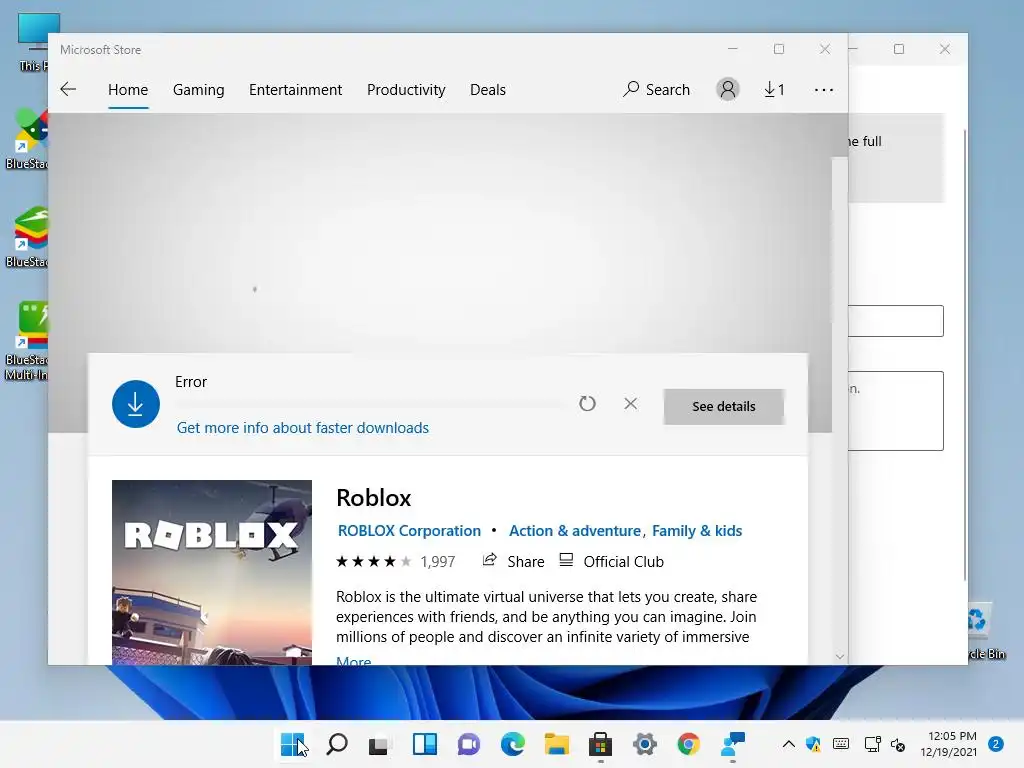Click the upper text field in background window
Image resolution: width=1024 pixels, height=768 pixels.
coord(895,321)
